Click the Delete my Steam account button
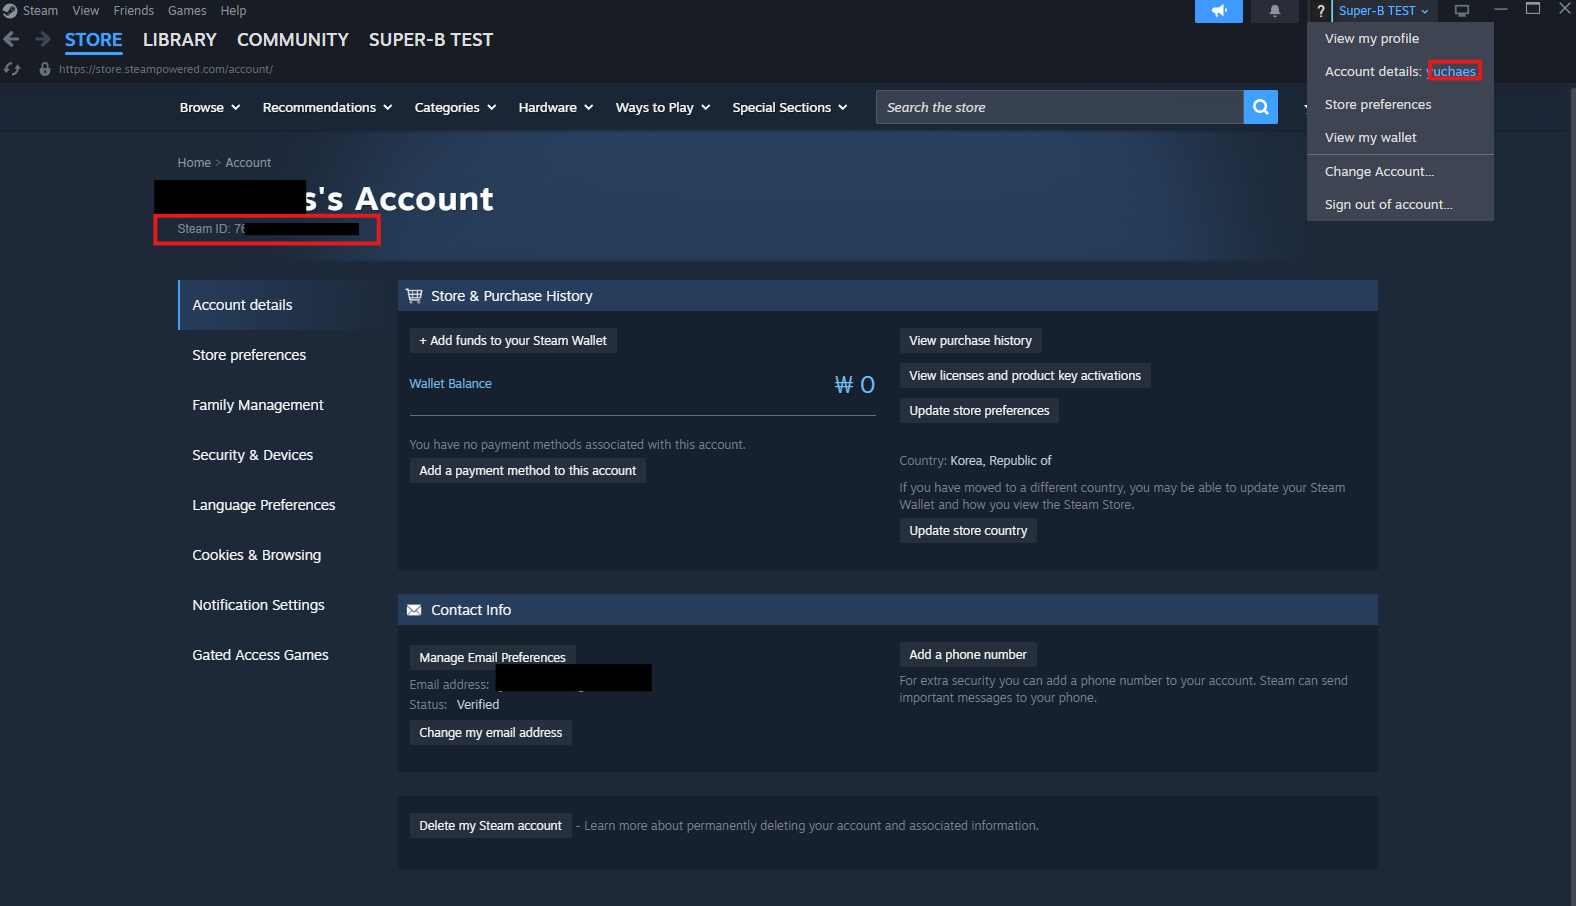The height and width of the screenshot is (906, 1576). pyautogui.click(x=490, y=826)
